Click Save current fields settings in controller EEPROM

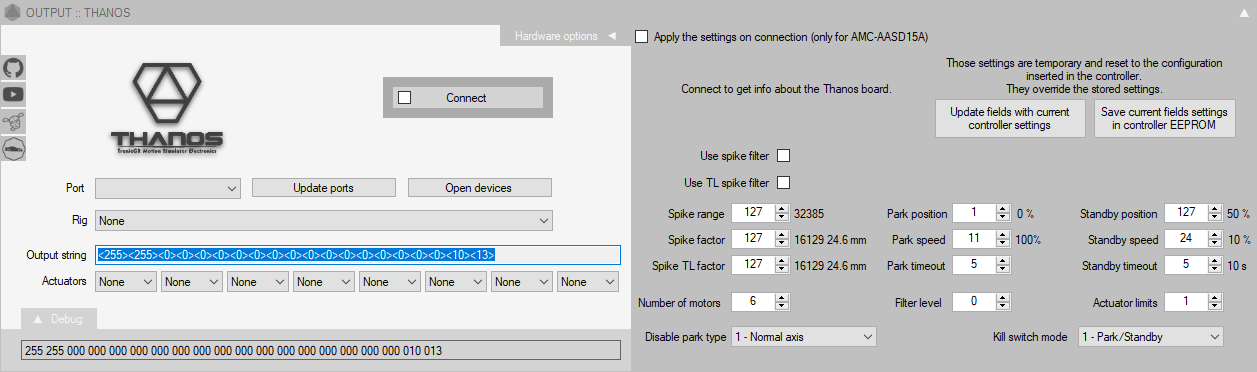point(1164,119)
